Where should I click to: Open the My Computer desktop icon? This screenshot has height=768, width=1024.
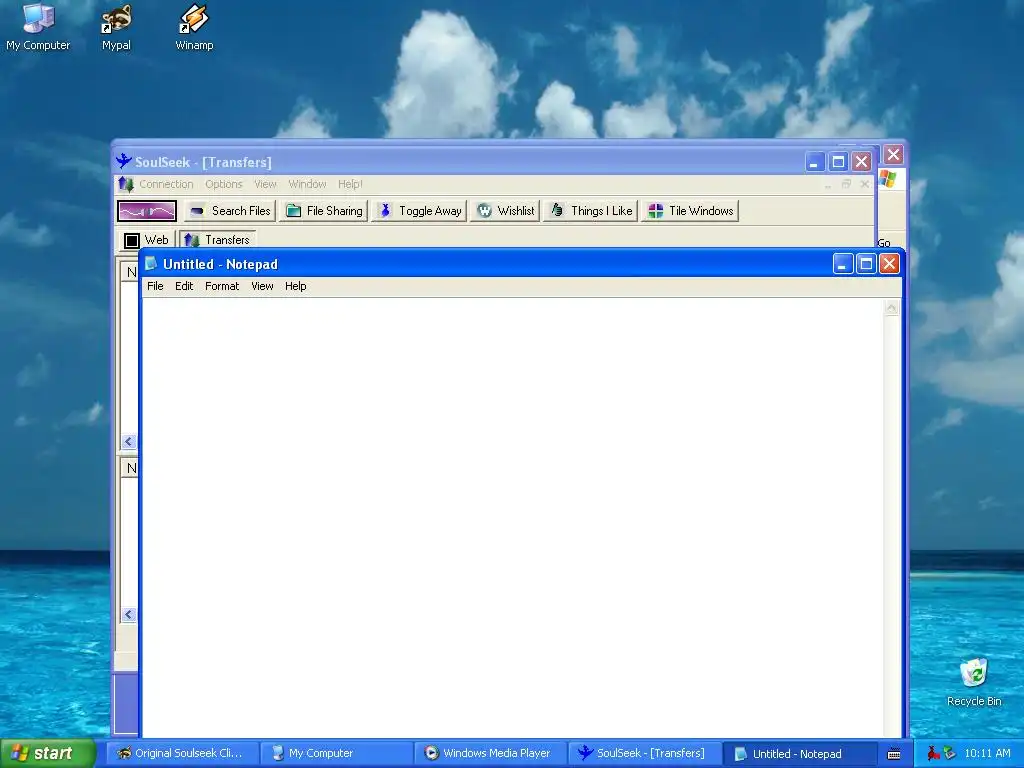click(x=38, y=26)
